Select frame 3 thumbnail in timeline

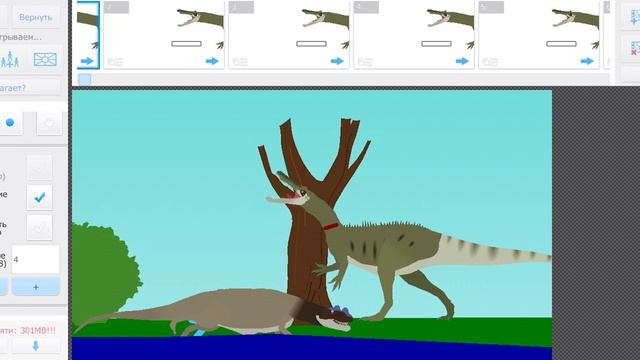289,35
